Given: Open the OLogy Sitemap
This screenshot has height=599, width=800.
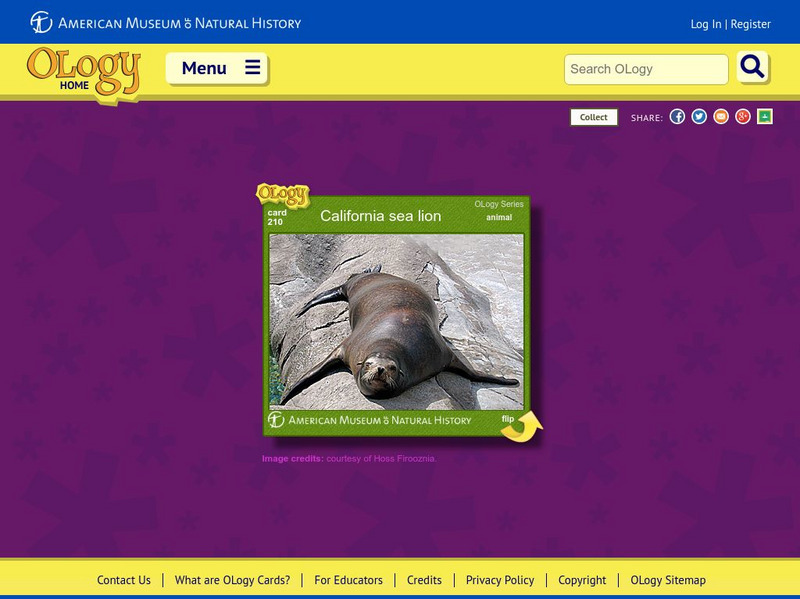Looking at the screenshot, I should click(667, 579).
